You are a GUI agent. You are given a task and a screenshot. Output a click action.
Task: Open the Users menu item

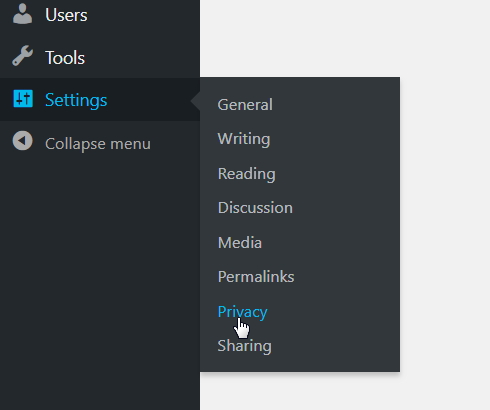[66, 15]
